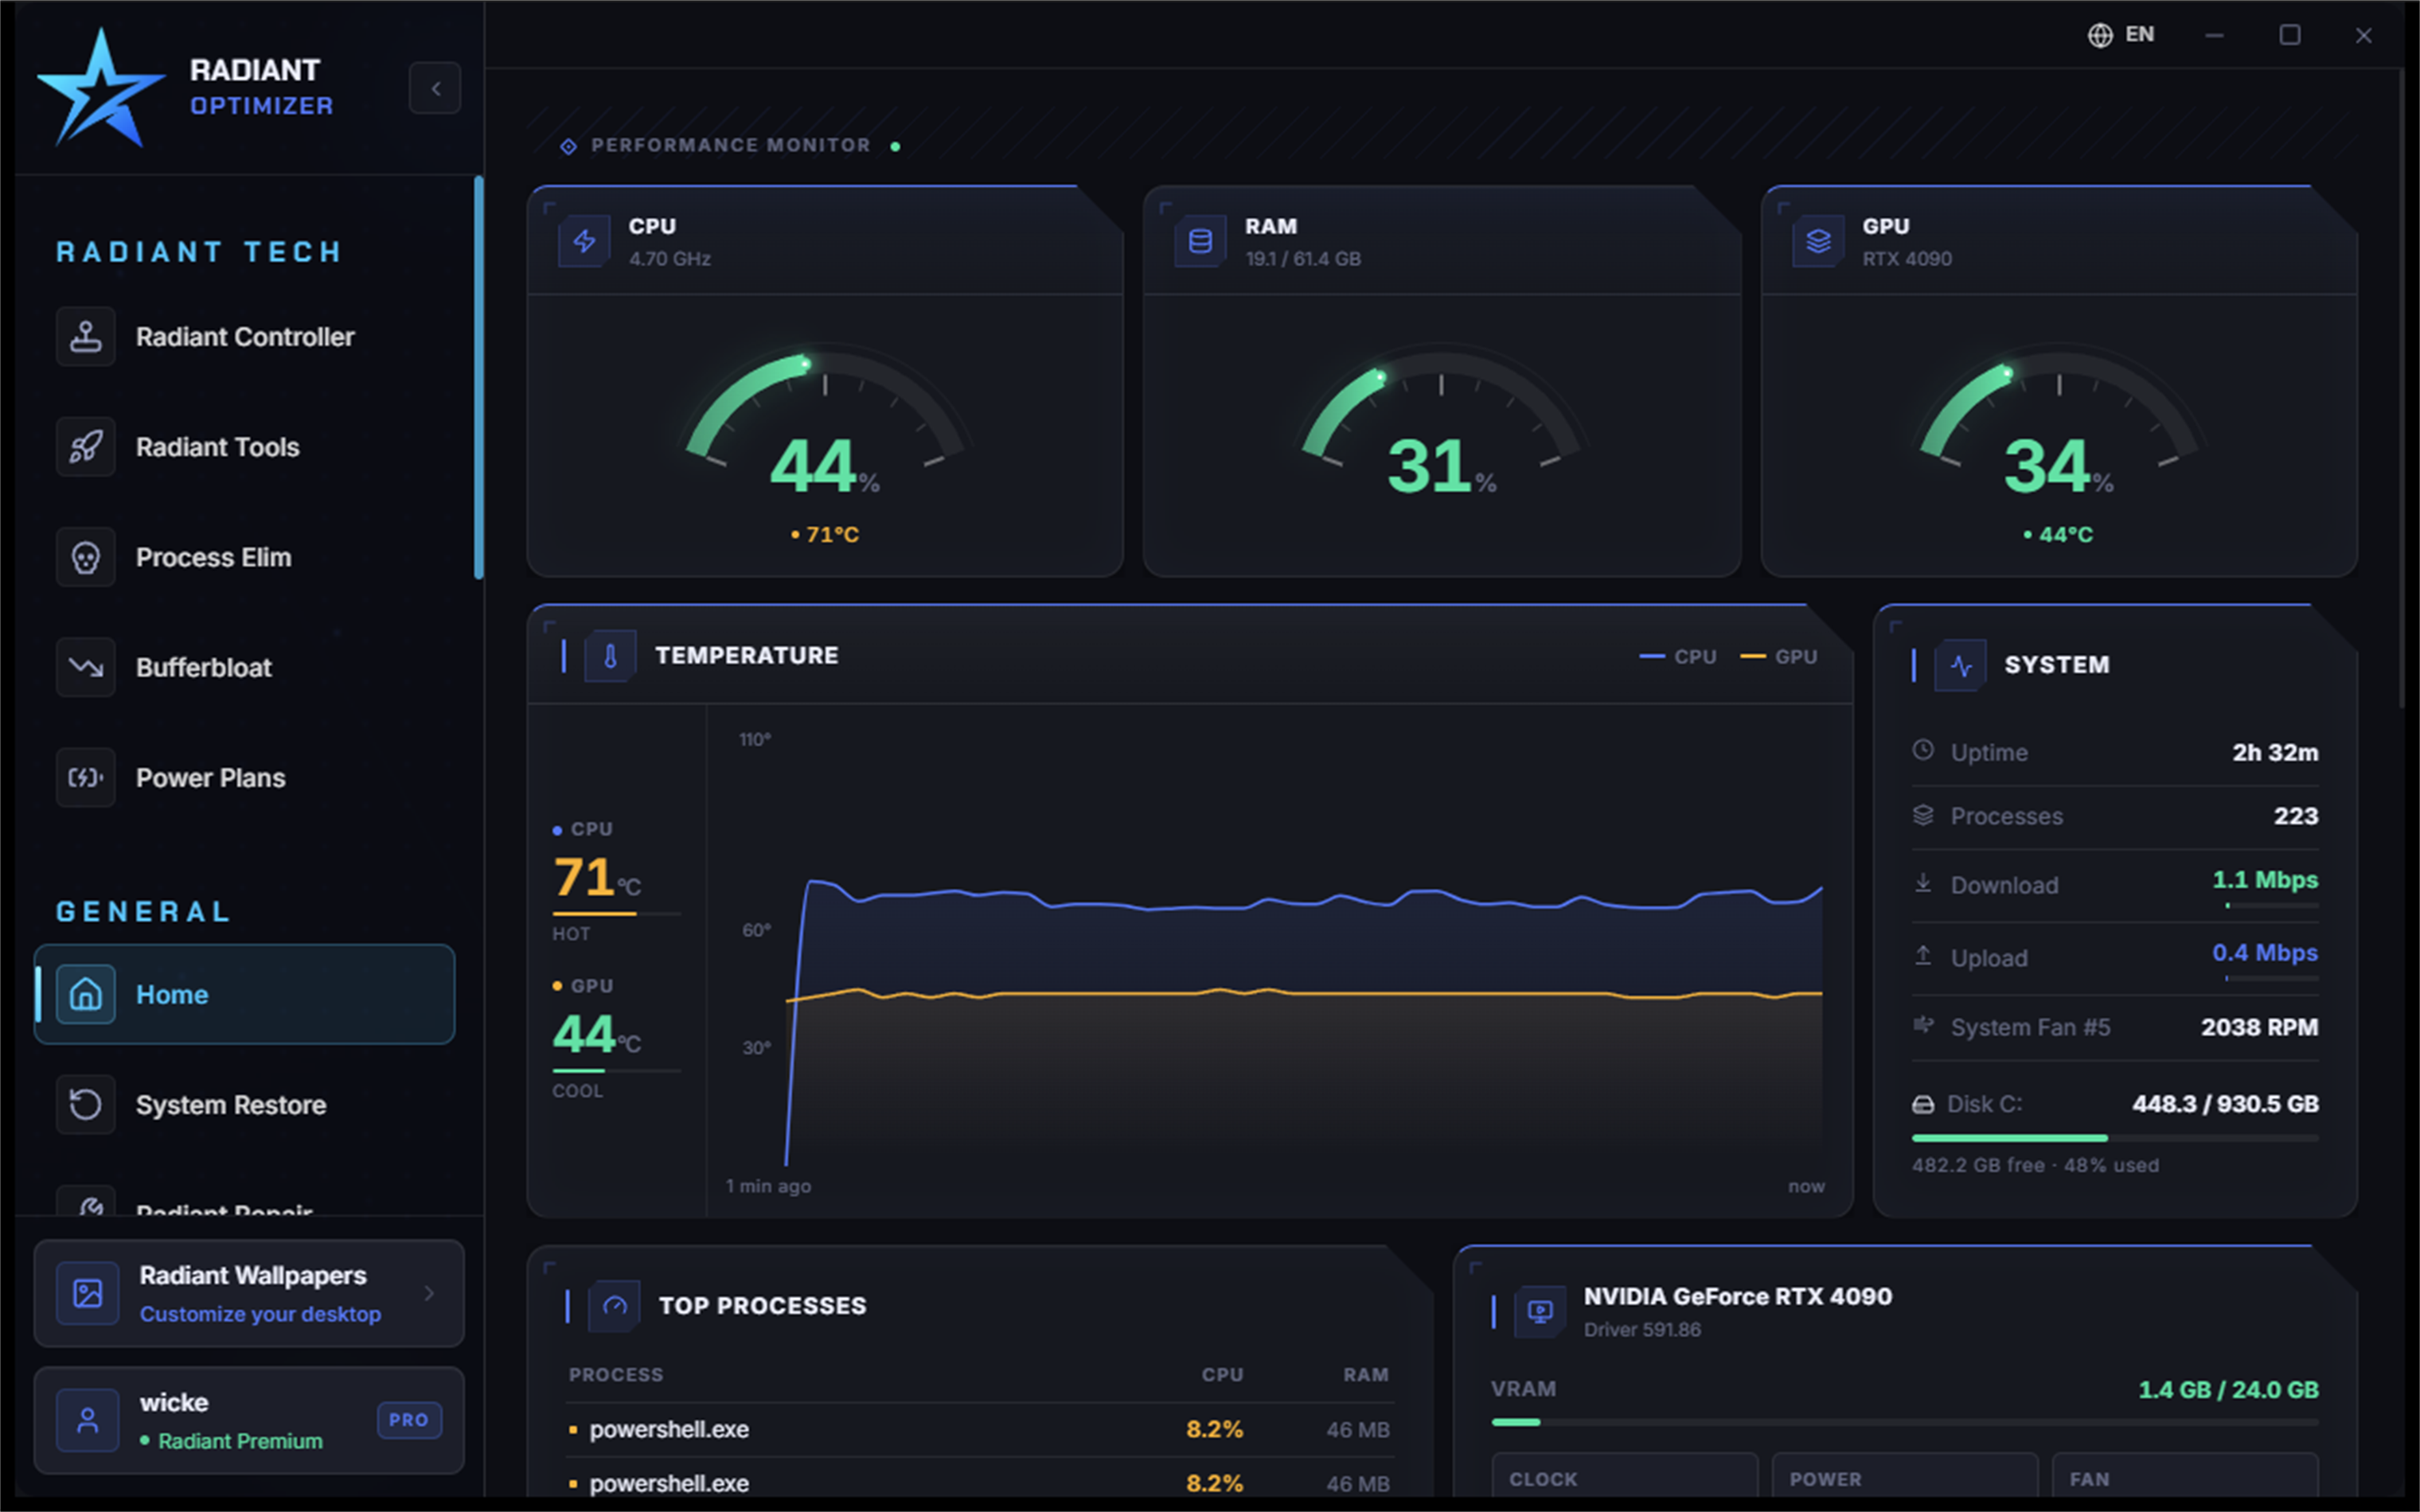This screenshot has width=2420, height=1512.
Task: Open the EN language selector
Action: pyautogui.click(x=2121, y=35)
